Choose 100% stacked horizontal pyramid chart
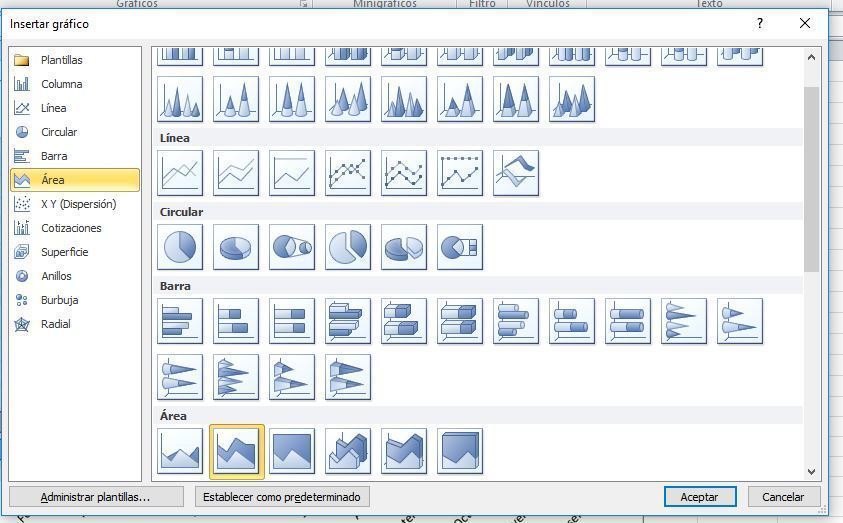Viewport: 843px width, 523px height. (348, 377)
